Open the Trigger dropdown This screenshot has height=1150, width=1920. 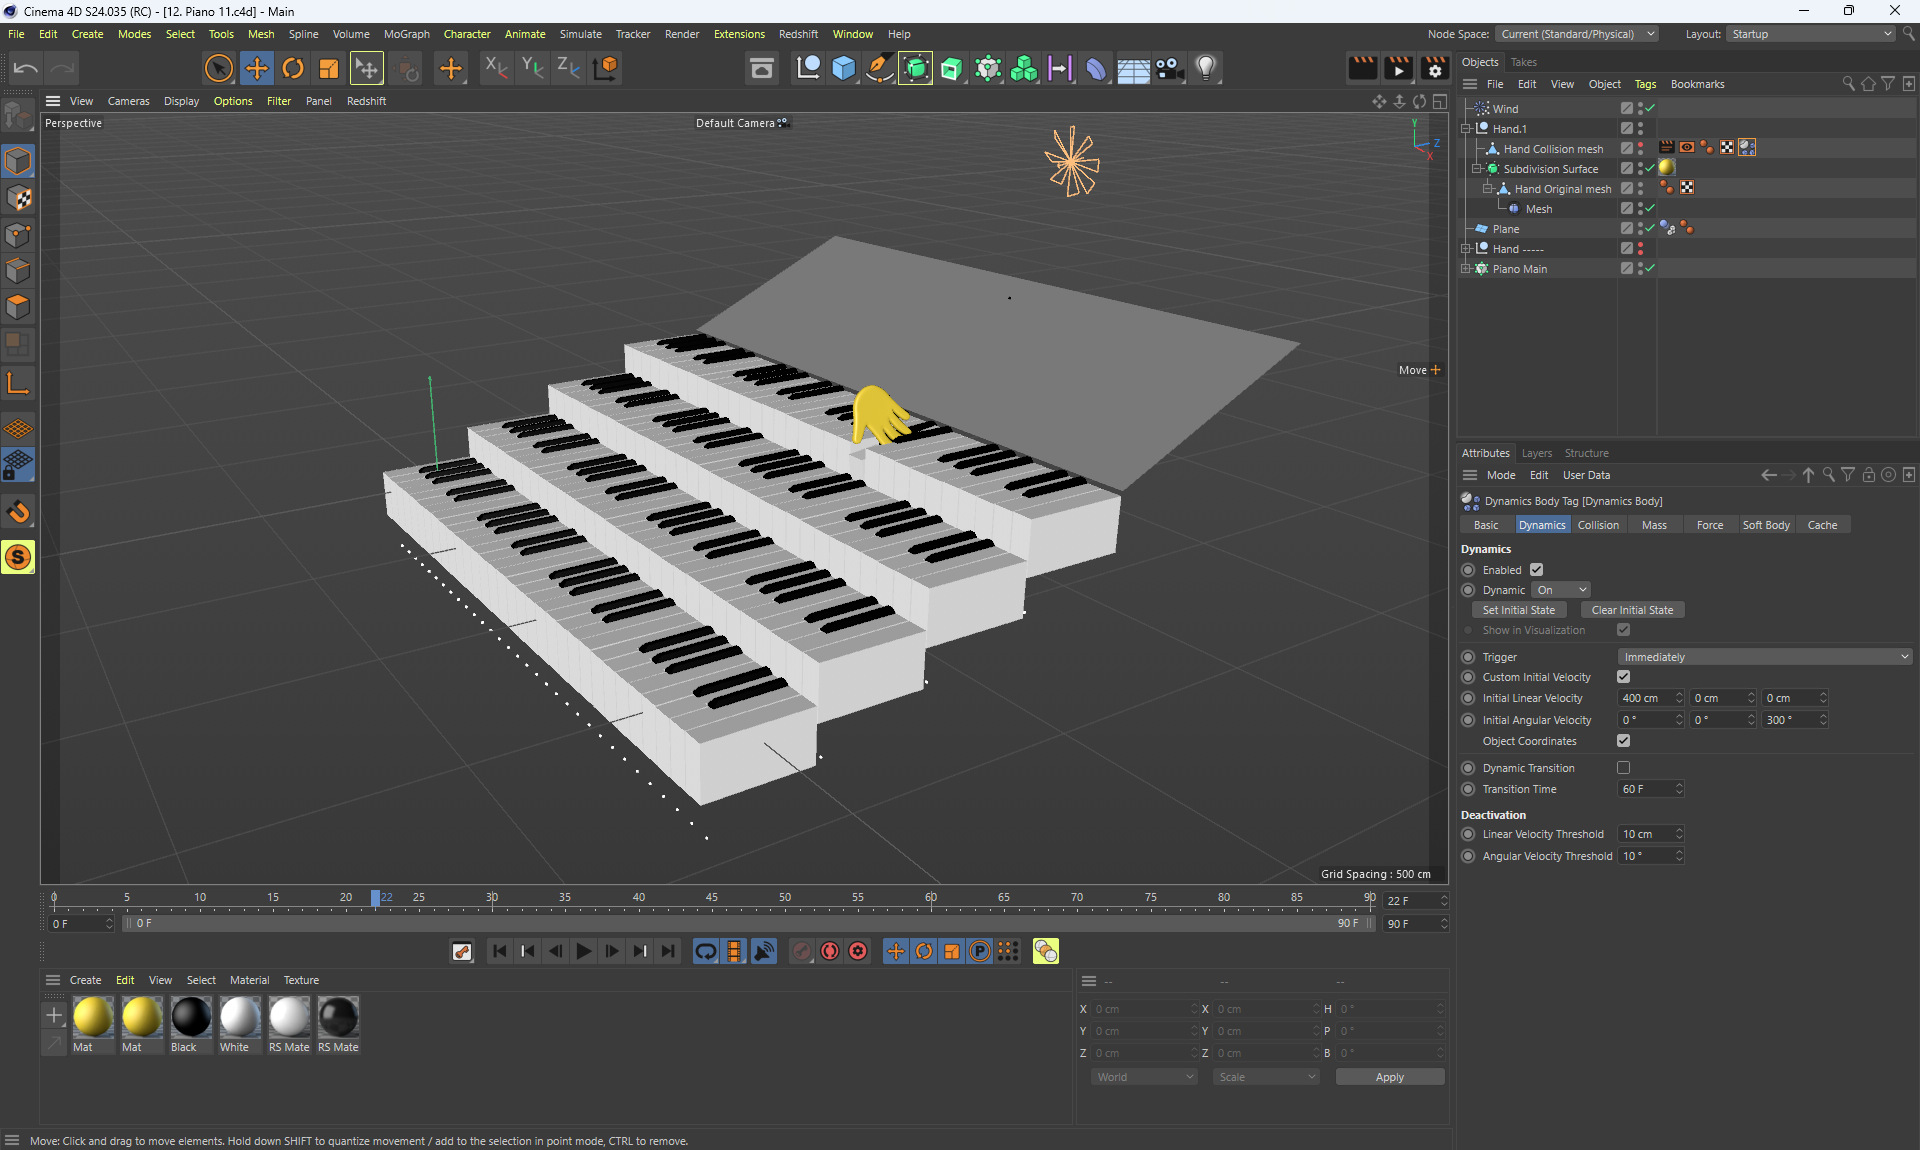click(1765, 657)
